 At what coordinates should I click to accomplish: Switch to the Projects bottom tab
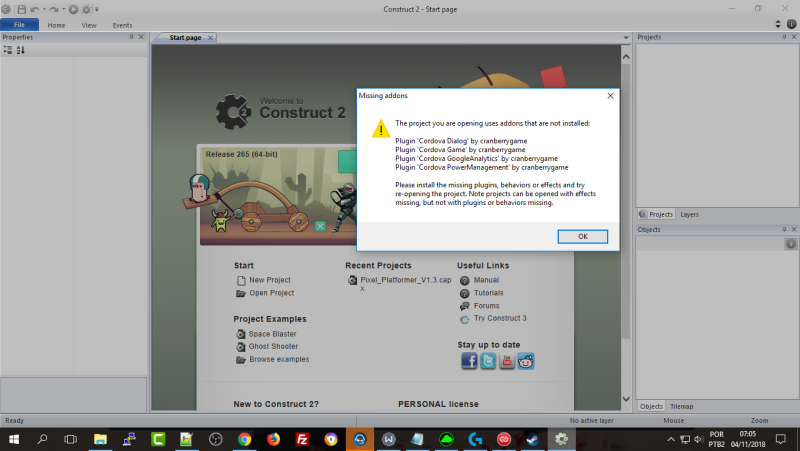[657, 214]
